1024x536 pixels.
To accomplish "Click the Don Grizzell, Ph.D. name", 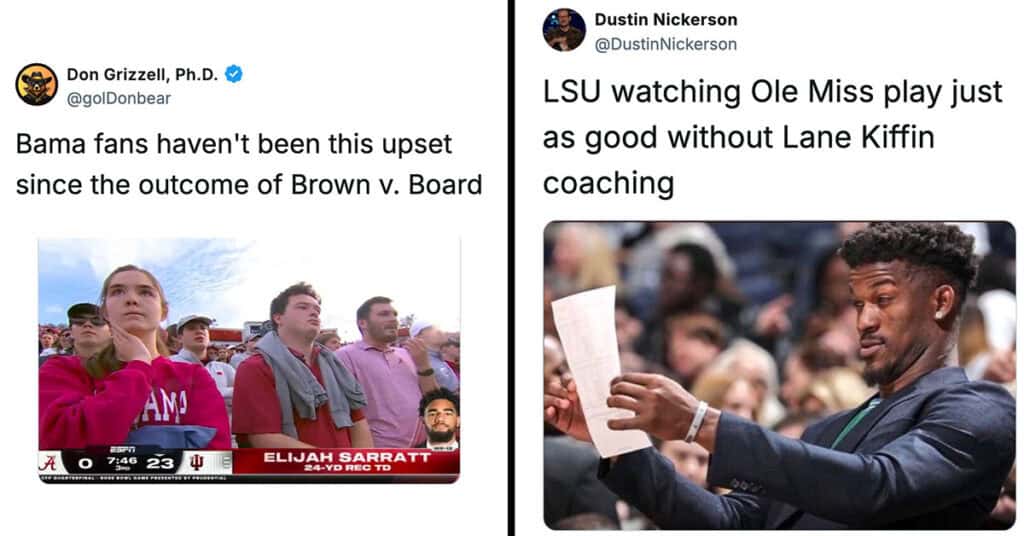I will tap(142, 74).
